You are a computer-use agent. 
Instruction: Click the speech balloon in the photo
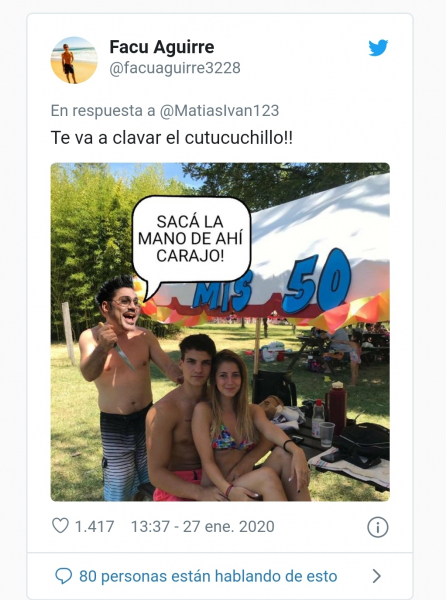pos(191,241)
